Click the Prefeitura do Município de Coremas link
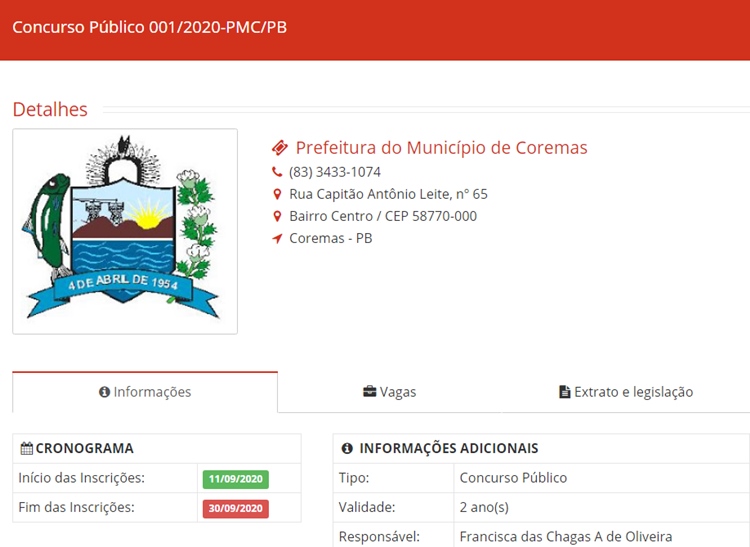This screenshot has height=547, width=750. click(441, 148)
